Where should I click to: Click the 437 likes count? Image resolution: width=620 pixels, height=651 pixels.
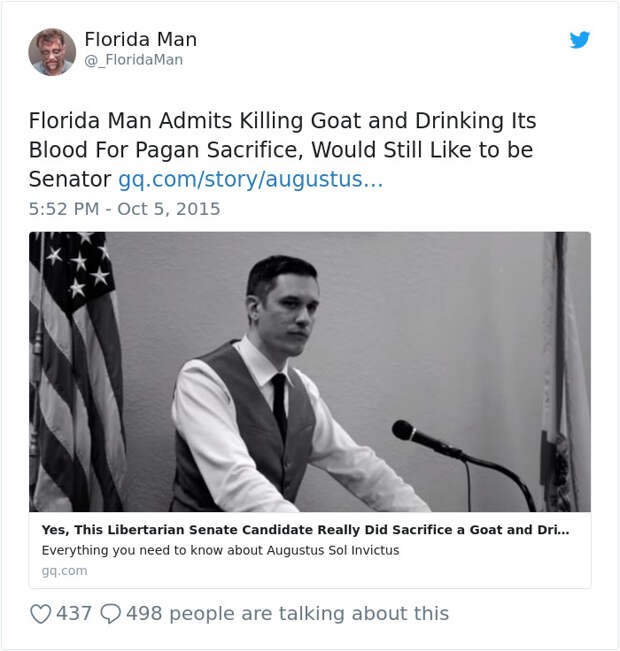74,613
